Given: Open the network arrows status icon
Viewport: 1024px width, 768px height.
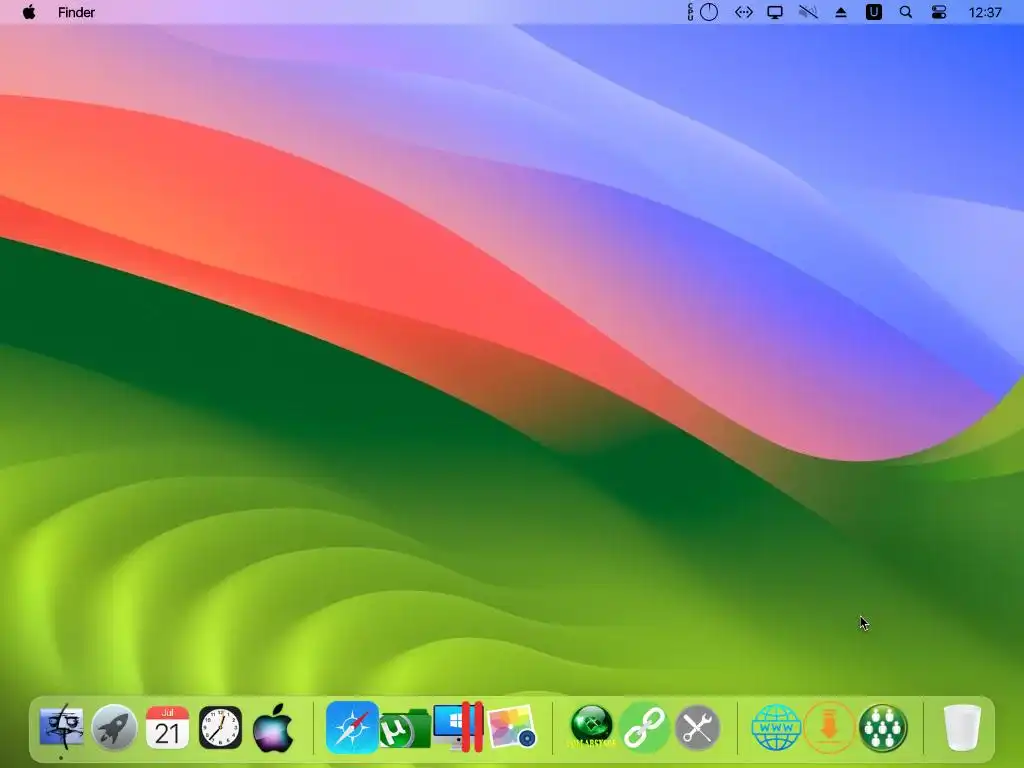Looking at the screenshot, I should 743,12.
